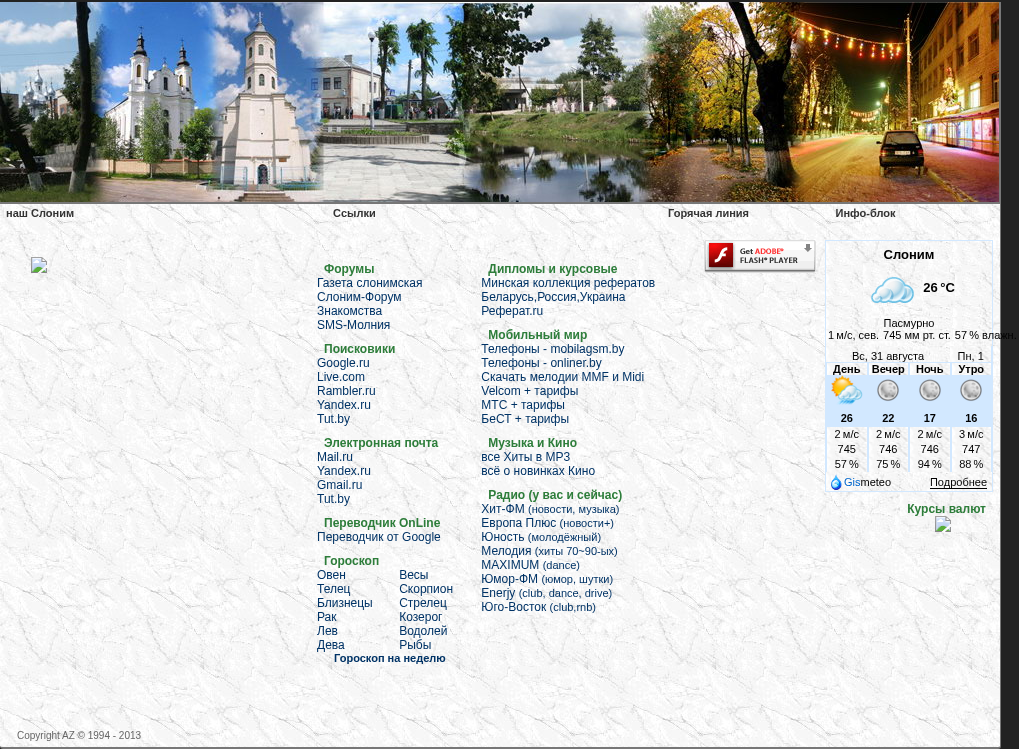
Task: Play Хит-ФМ radio link
Action: click(x=550, y=509)
